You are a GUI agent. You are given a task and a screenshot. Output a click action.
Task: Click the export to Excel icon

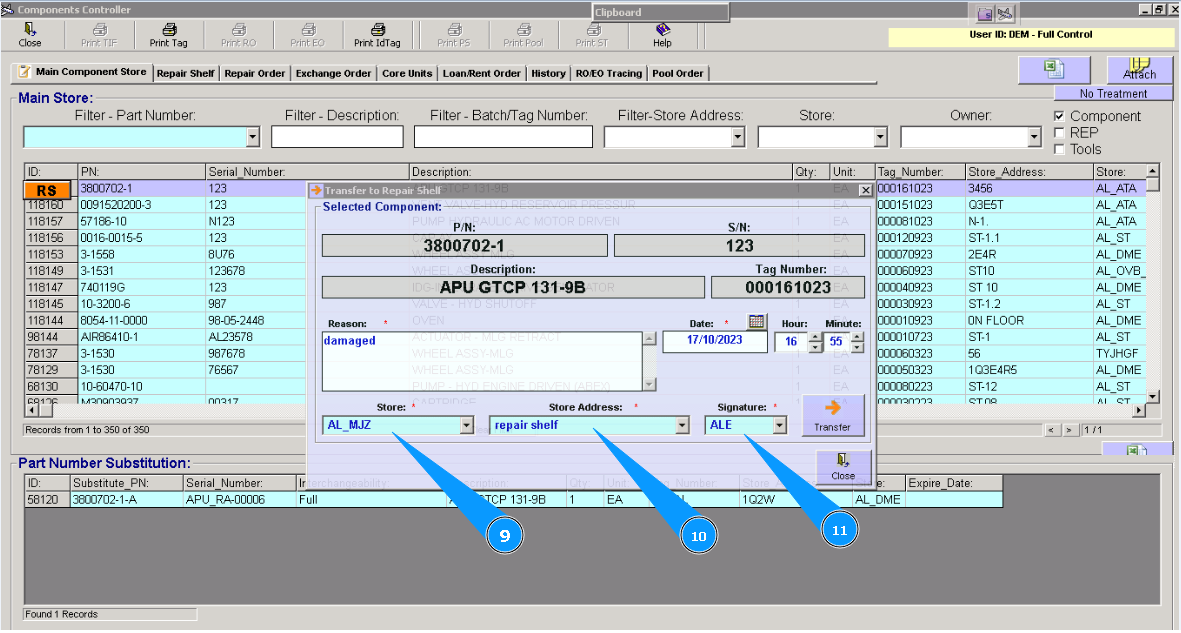(1055, 70)
